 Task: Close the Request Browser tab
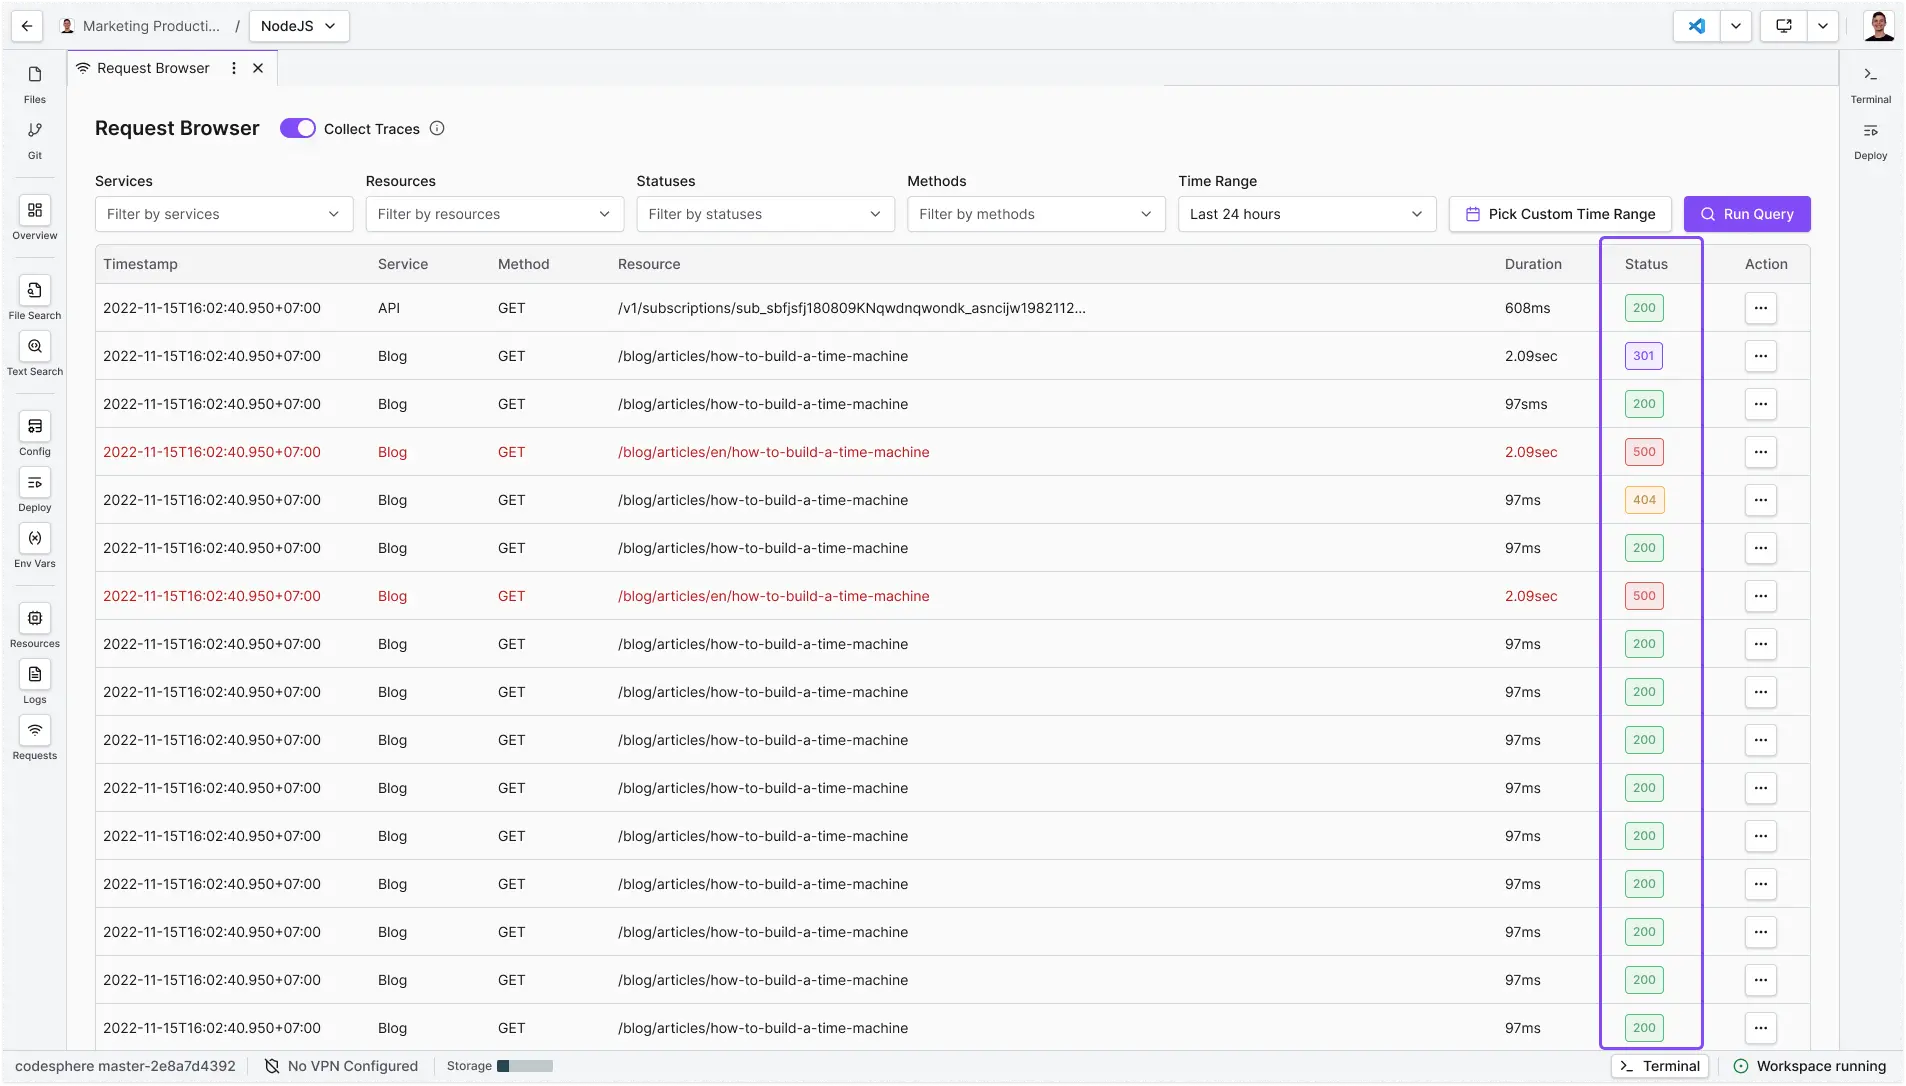pyautogui.click(x=258, y=68)
